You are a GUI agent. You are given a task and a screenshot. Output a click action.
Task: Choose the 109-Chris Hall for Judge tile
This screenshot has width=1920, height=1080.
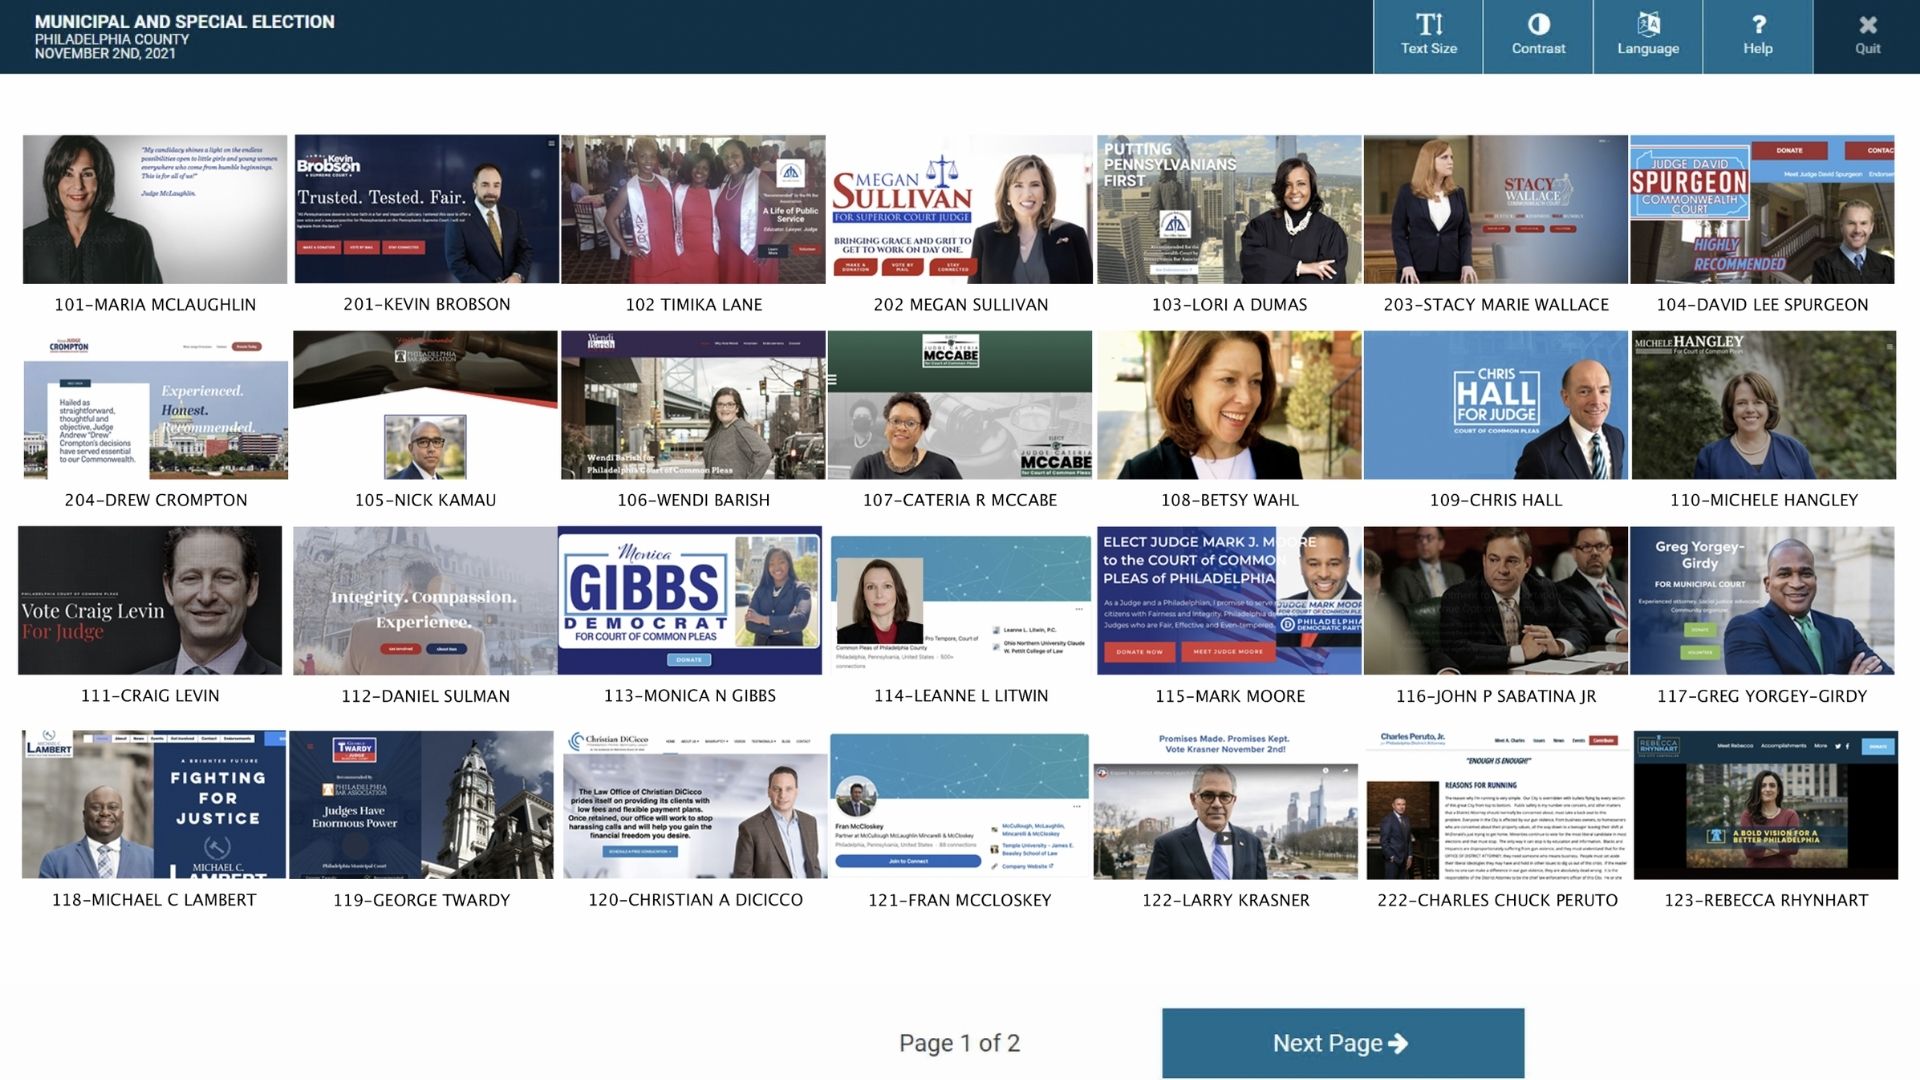pos(1496,405)
